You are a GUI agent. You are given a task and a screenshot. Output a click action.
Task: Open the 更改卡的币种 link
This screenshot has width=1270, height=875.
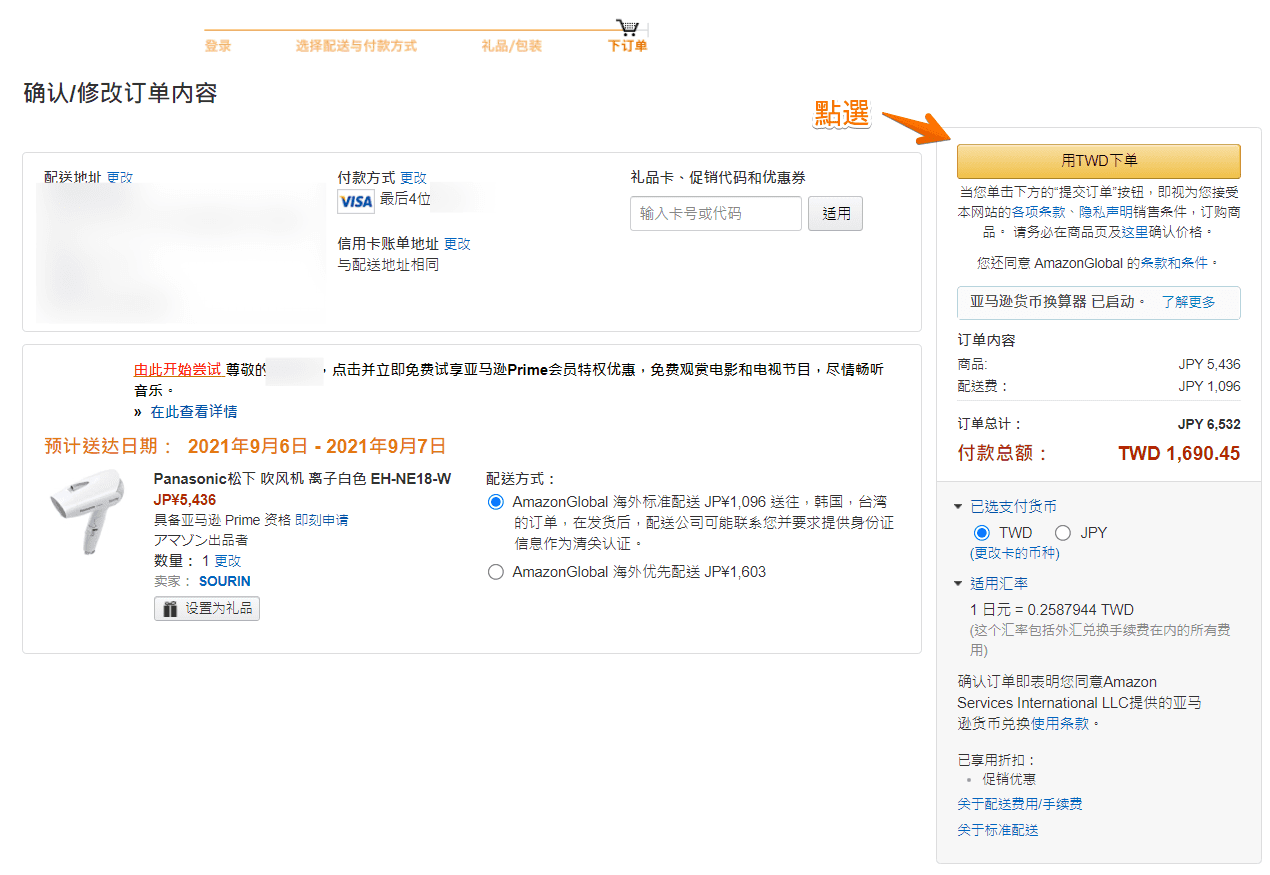pyautogui.click(x=1015, y=553)
